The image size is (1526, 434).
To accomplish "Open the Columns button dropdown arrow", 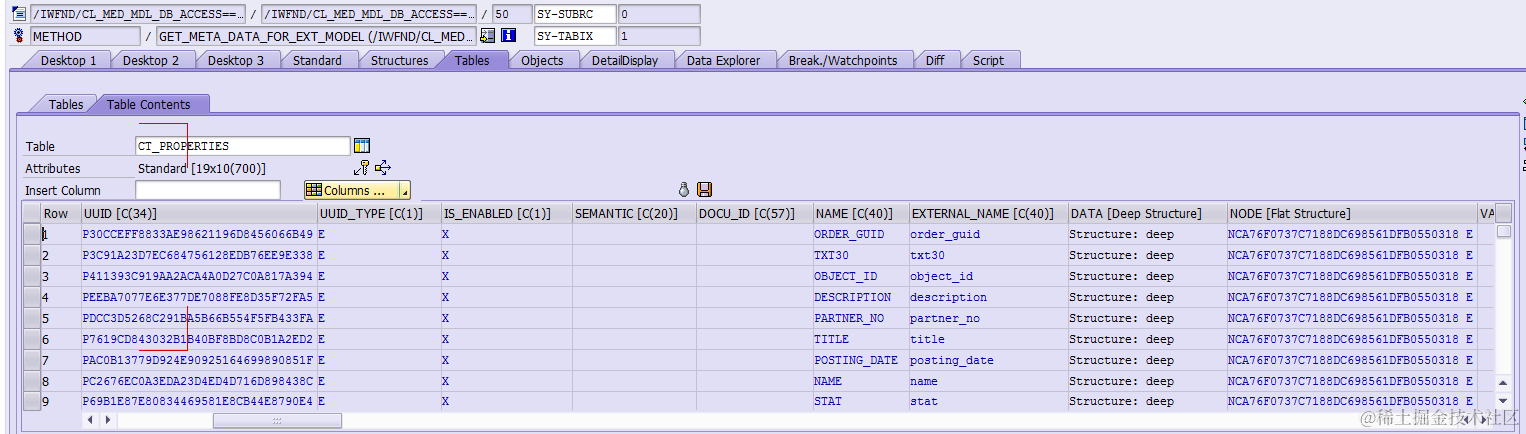I will point(404,190).
